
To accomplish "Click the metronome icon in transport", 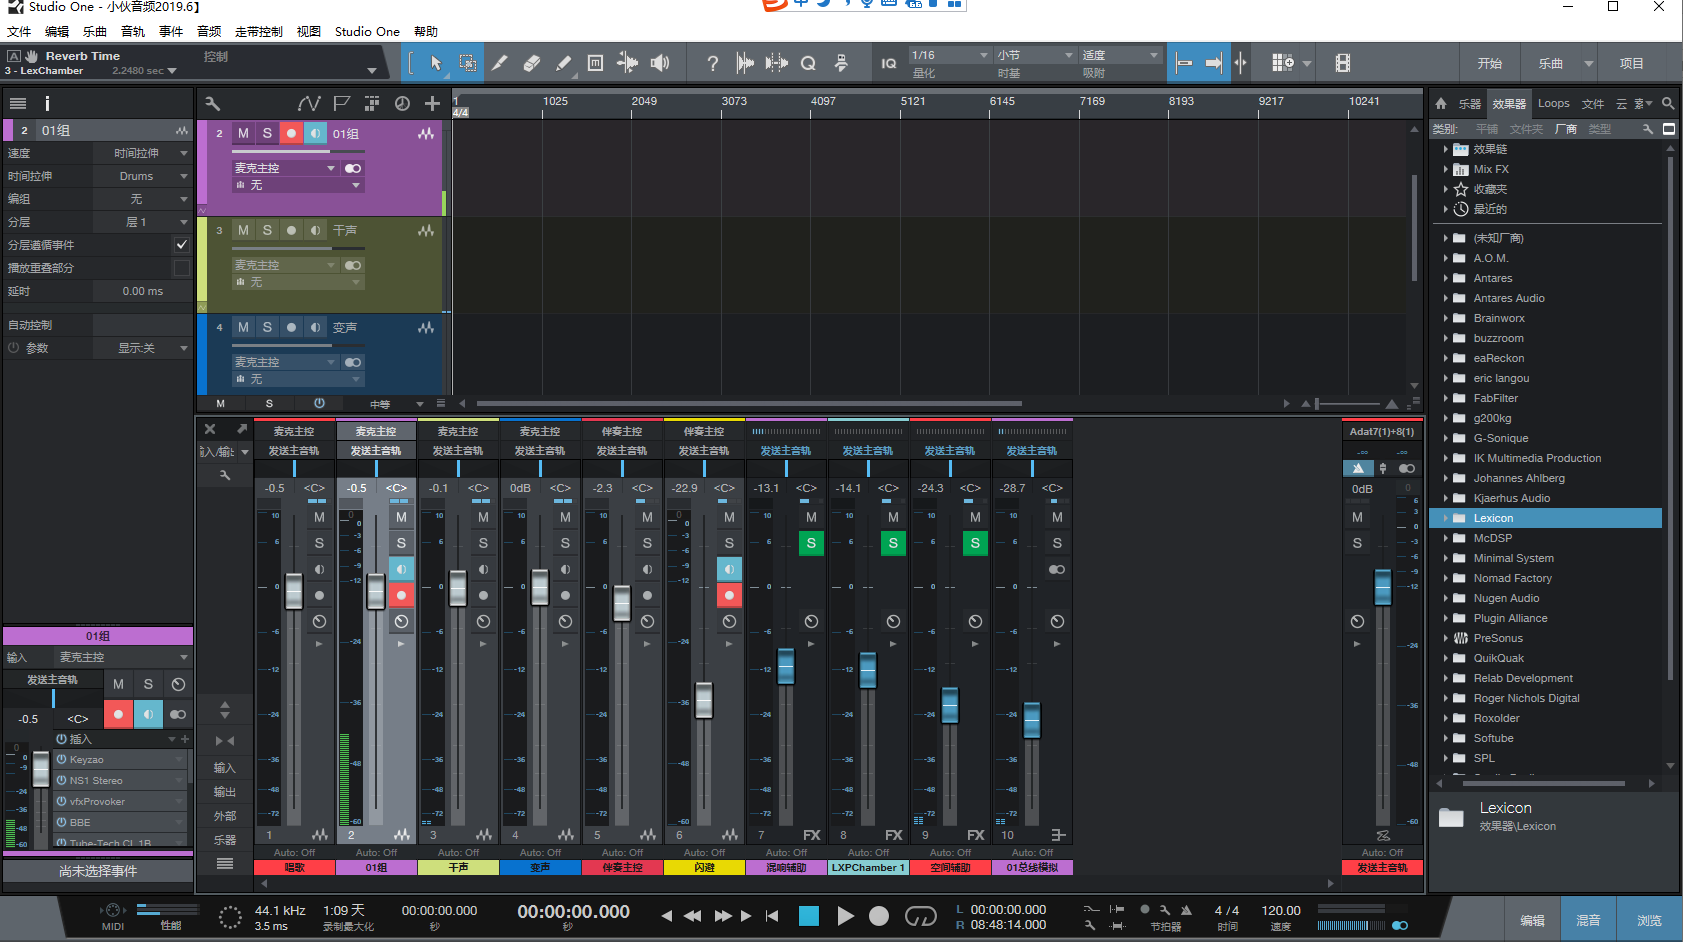I will pos(1186,910).
